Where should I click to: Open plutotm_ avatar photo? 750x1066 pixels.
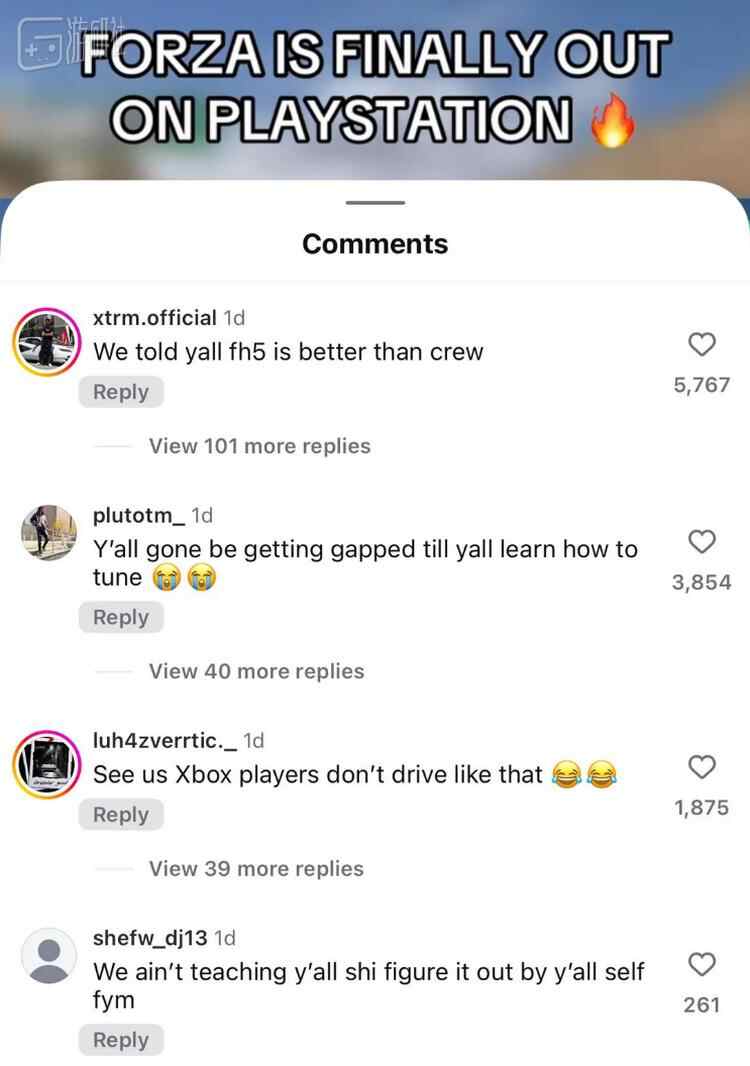[48, 532]
